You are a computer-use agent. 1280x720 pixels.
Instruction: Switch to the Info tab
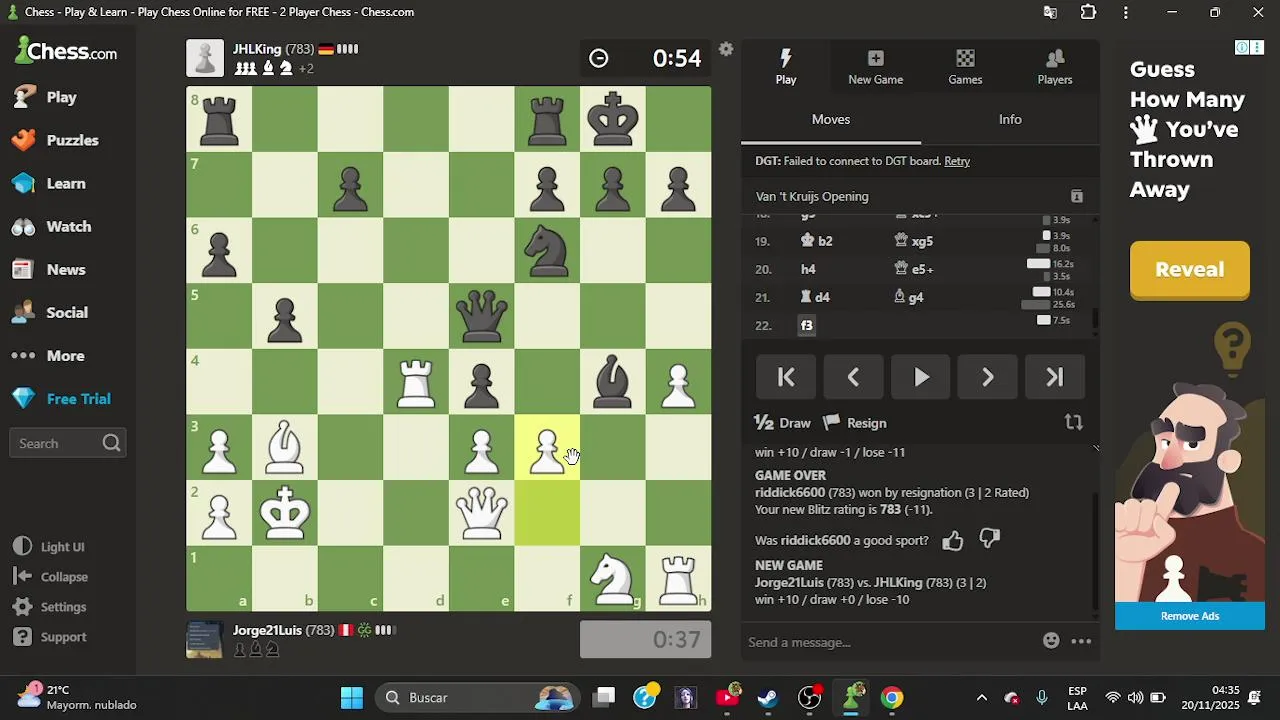tap(1010, 119)
